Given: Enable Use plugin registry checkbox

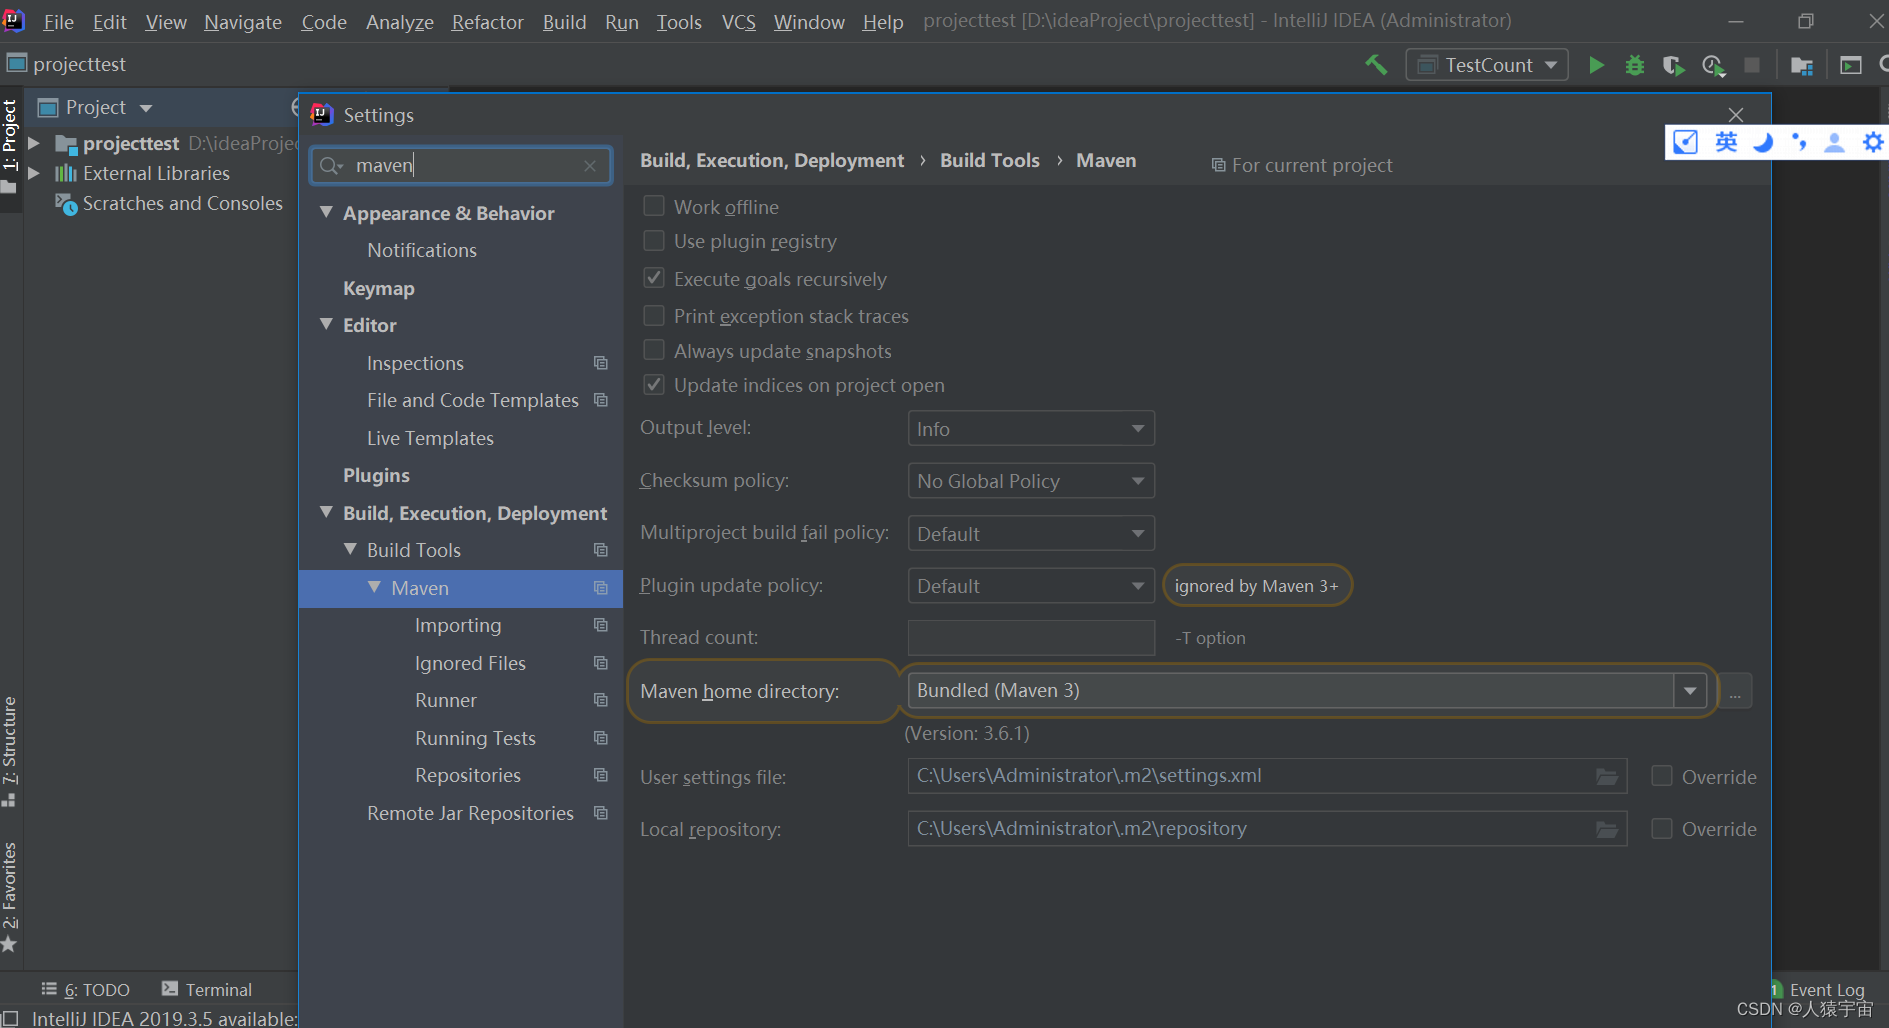Looking at the screenshot, I should (654, 241).
